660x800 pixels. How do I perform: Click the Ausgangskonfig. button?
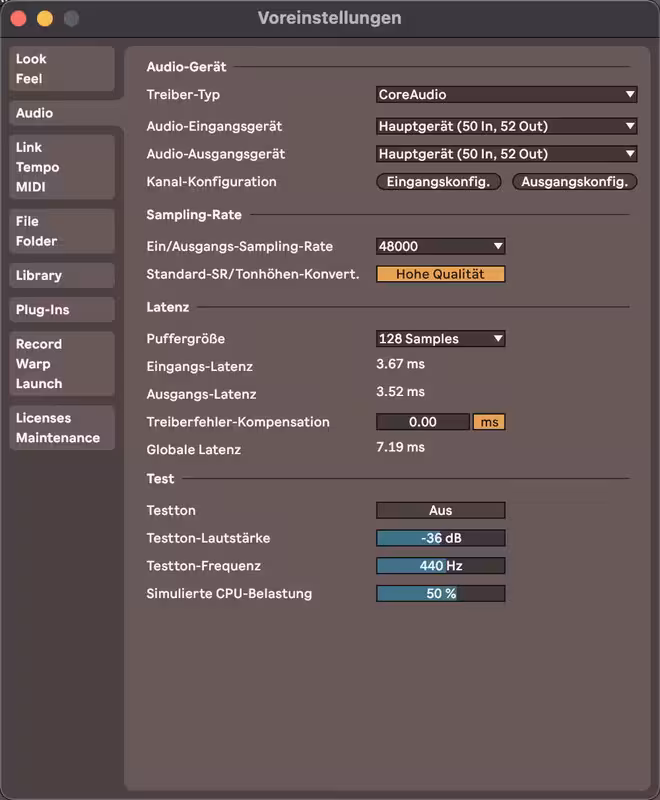click(574, 182)
